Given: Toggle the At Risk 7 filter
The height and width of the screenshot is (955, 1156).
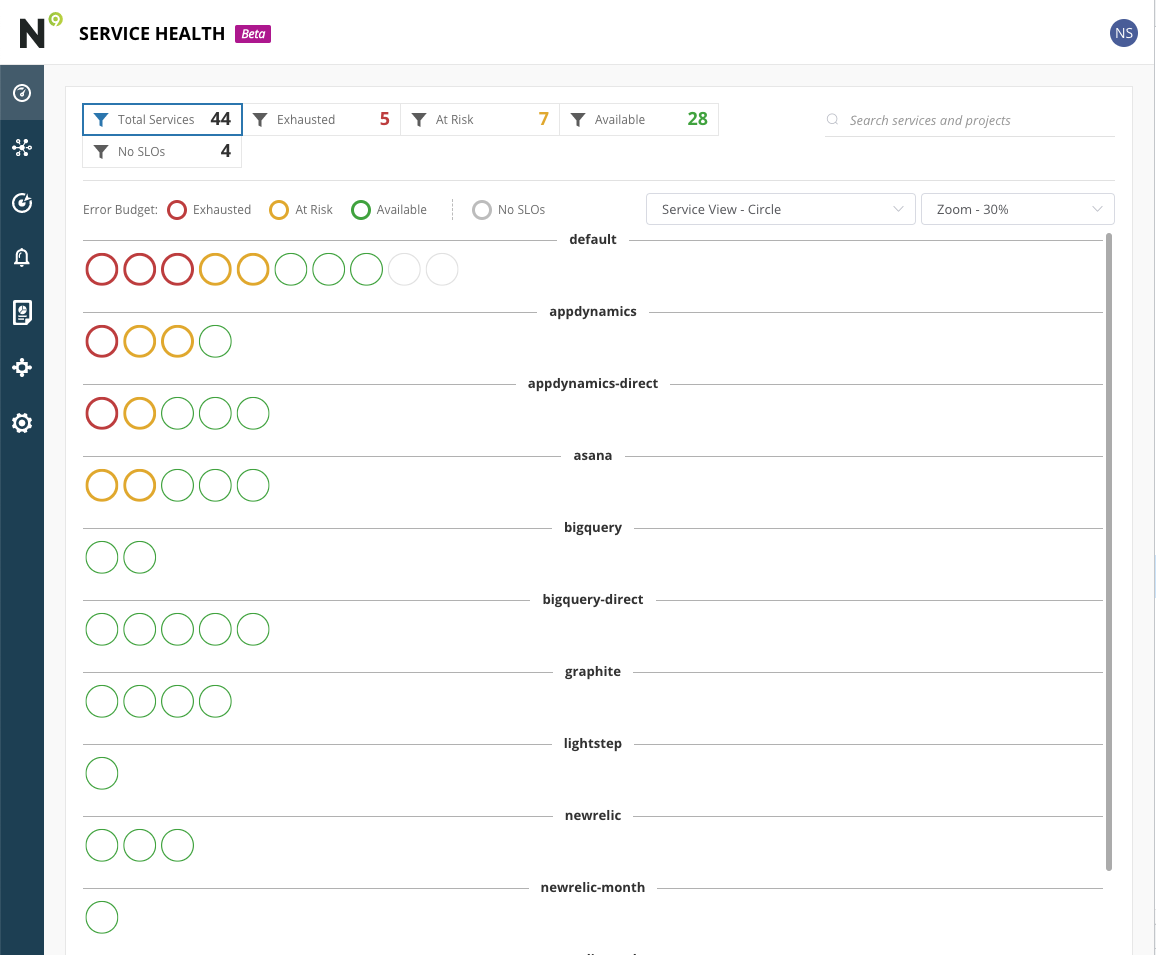Looking at the screenshot, I should pos(480,119).
